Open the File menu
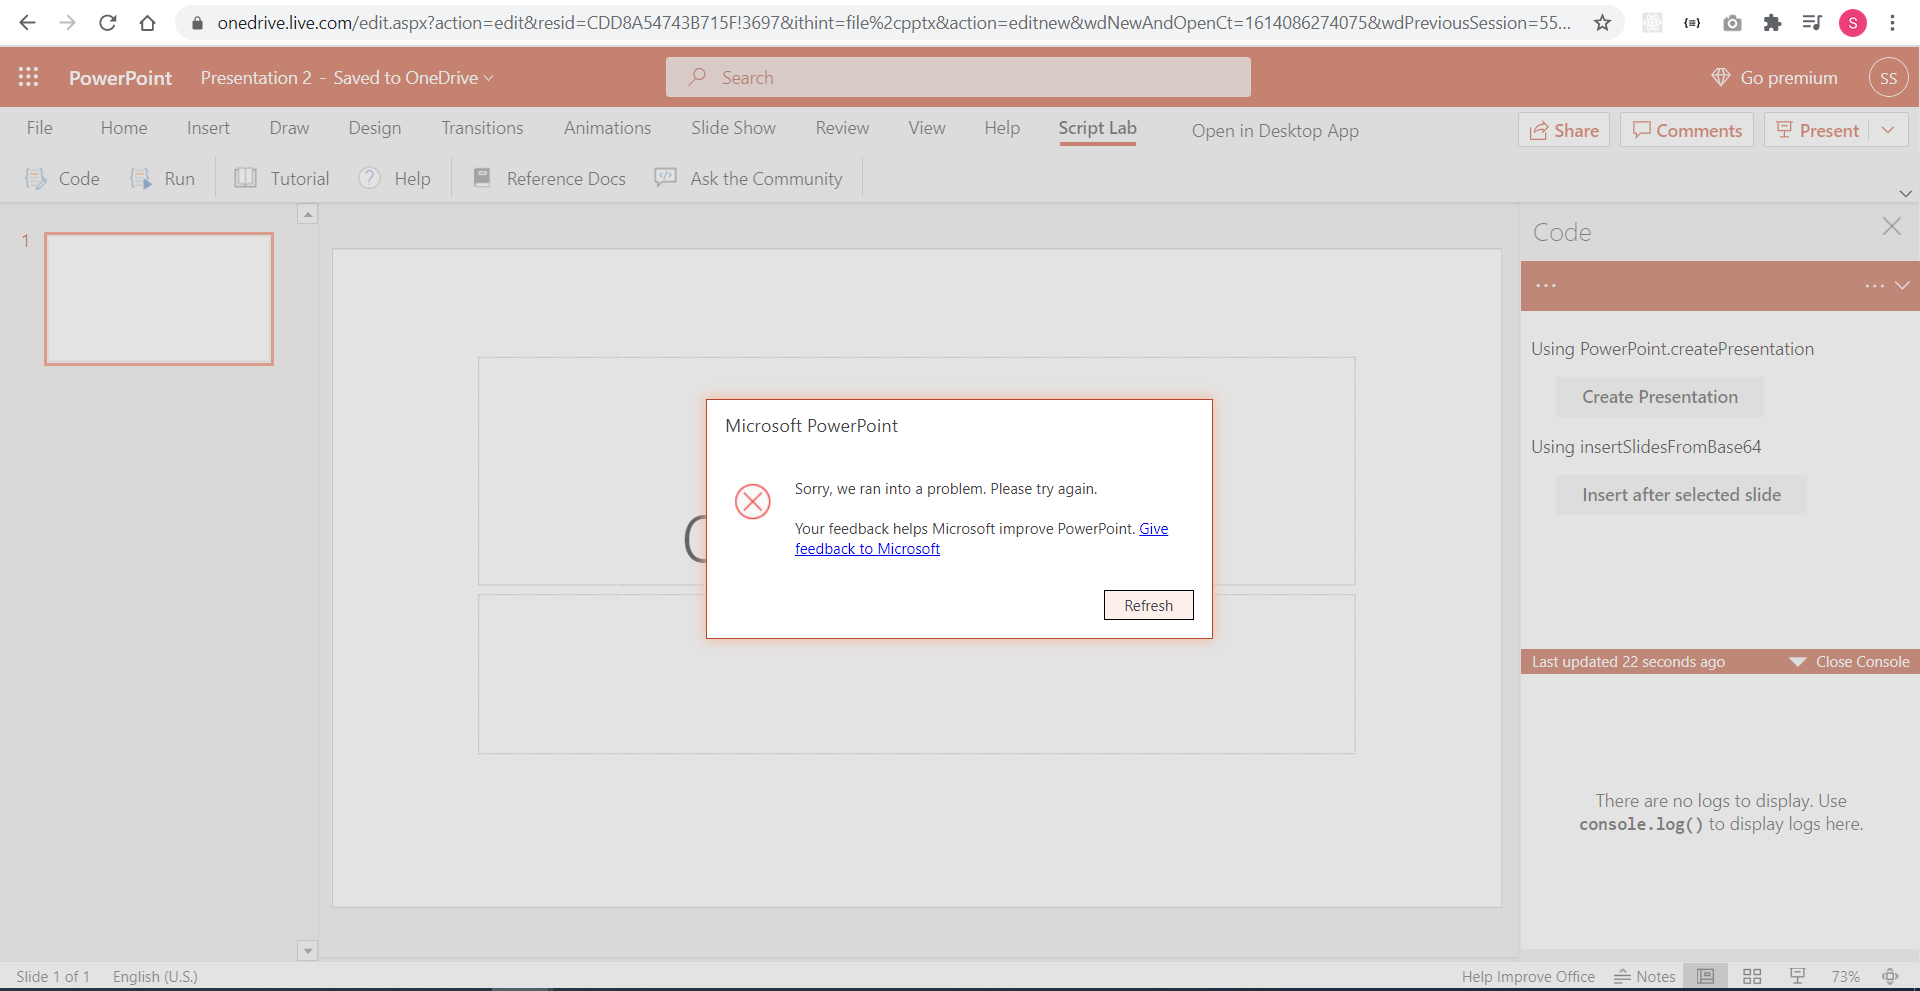The image size is (1920, 991). [x=40, y=128]
